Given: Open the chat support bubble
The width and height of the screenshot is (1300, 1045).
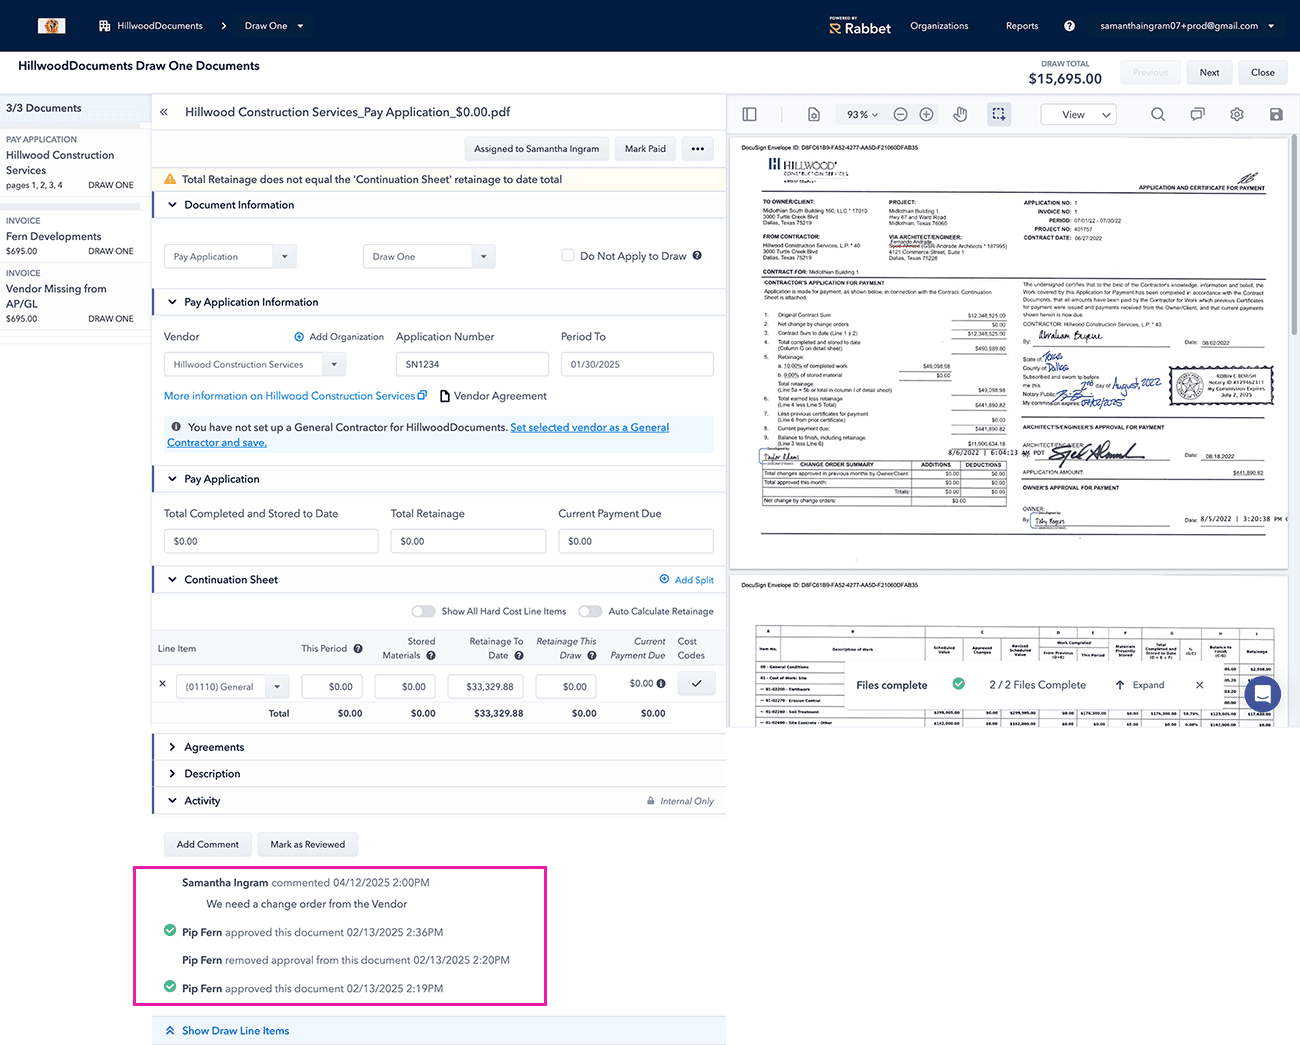Looking at the screenshot, I should coord(1262,693).
